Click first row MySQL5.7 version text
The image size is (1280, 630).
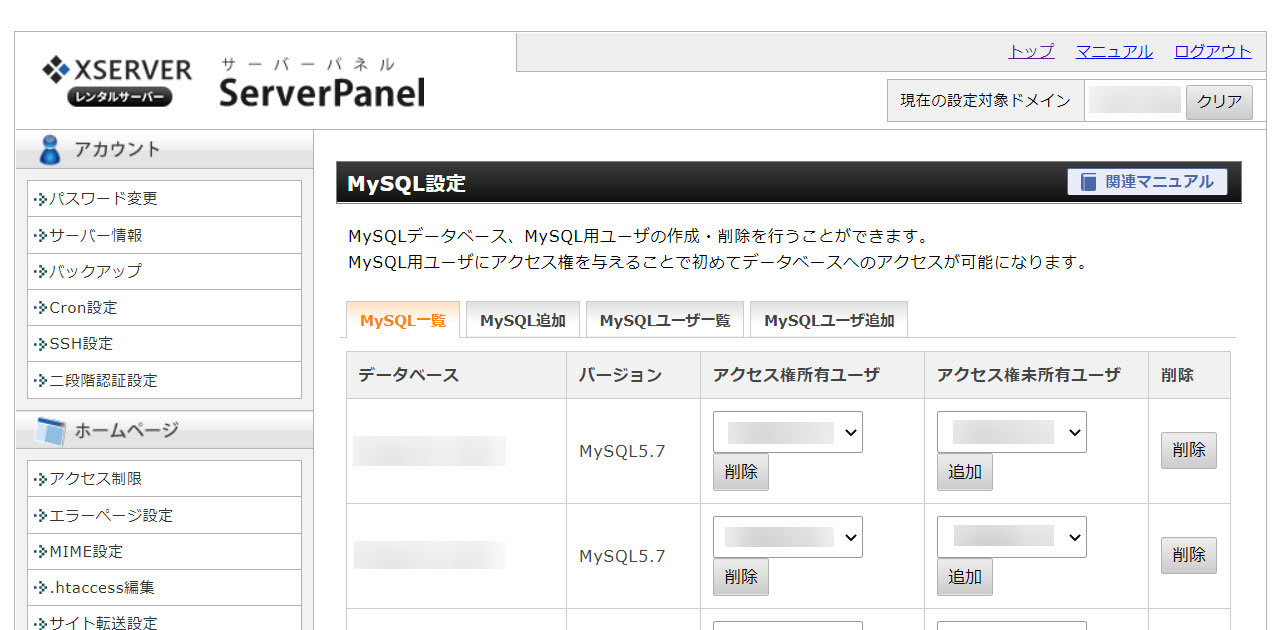[622, 451]
